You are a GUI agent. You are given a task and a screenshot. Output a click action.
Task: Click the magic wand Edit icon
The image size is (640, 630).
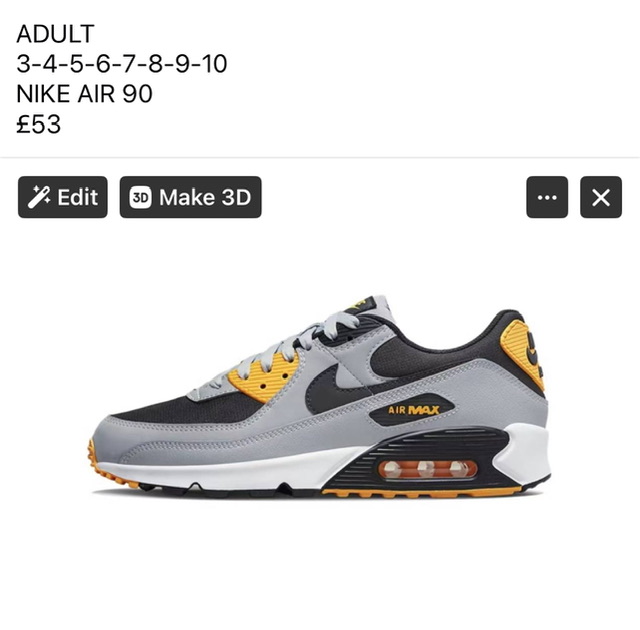[39, 197]
